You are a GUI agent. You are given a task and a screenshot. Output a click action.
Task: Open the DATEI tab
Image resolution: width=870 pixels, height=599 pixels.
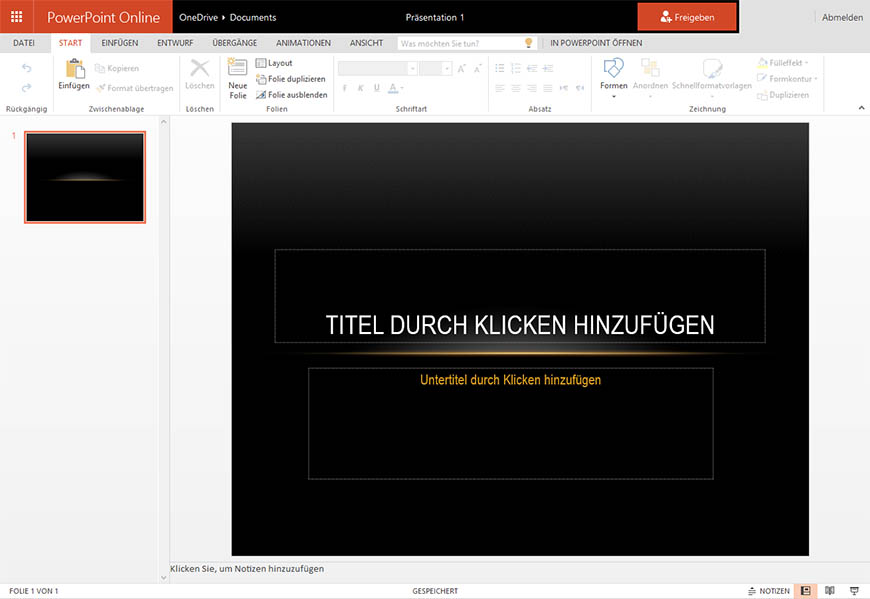[24, 43]
